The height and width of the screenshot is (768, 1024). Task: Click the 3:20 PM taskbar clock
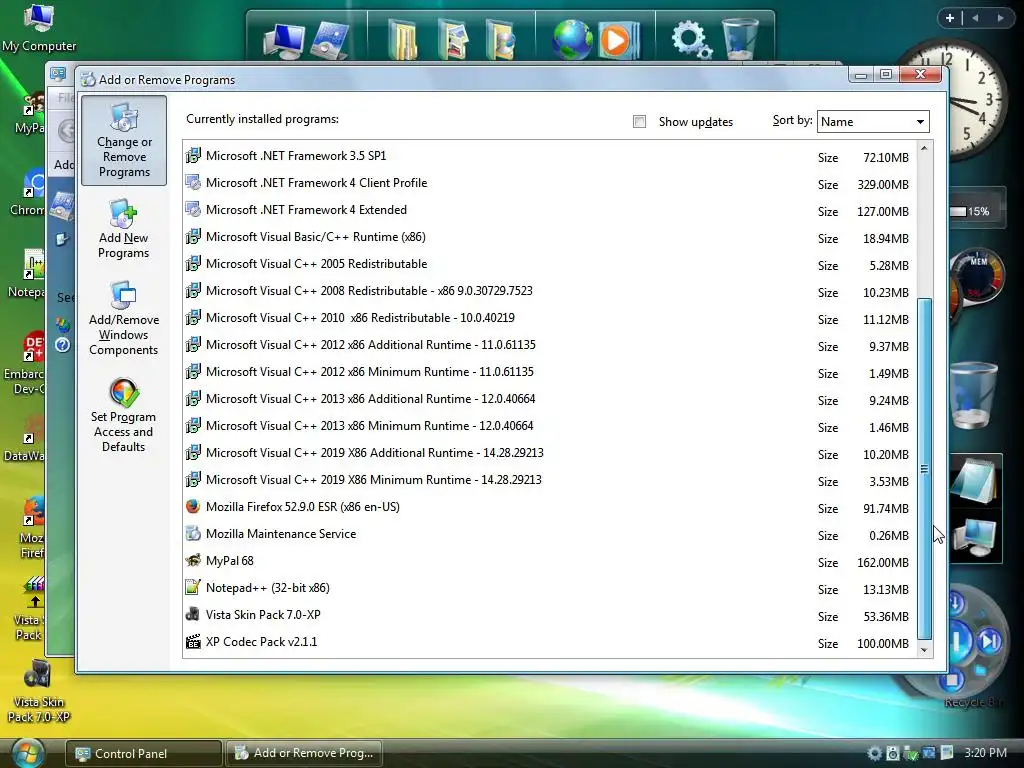[985, 752]
